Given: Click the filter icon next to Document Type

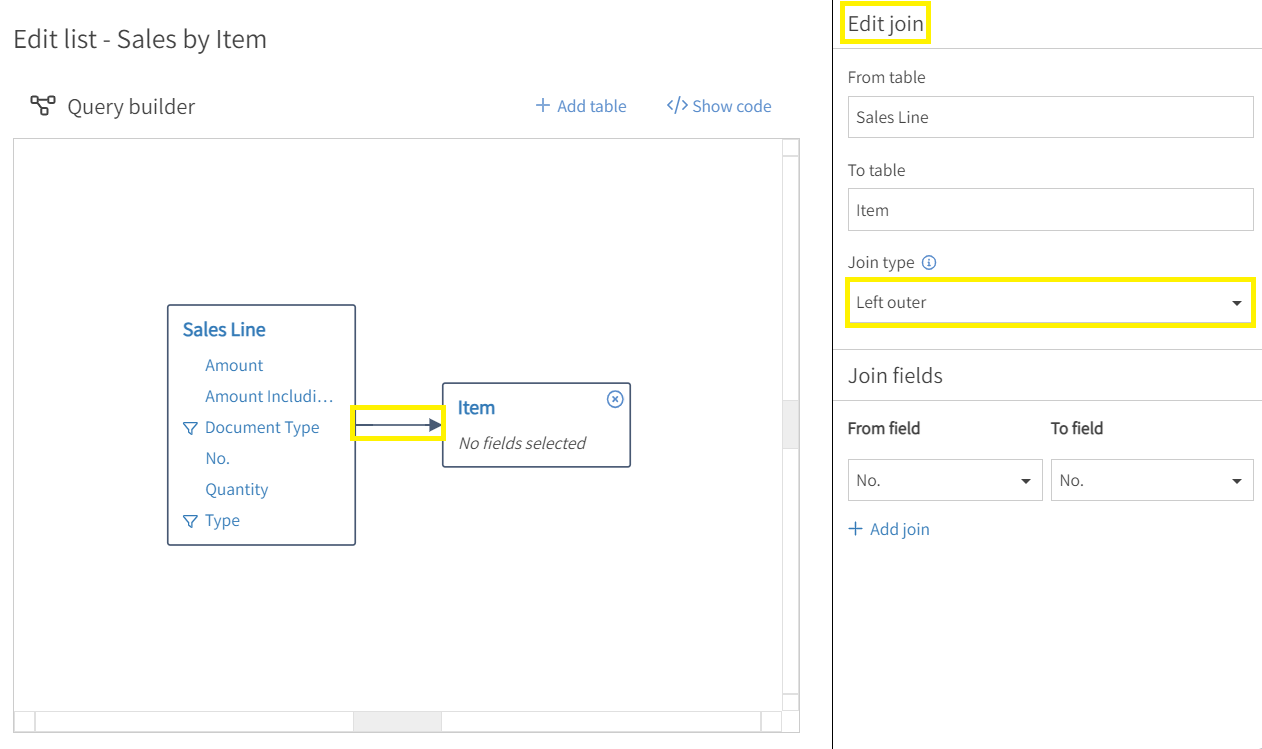Looking at the screenshot, I should [190, 428].
